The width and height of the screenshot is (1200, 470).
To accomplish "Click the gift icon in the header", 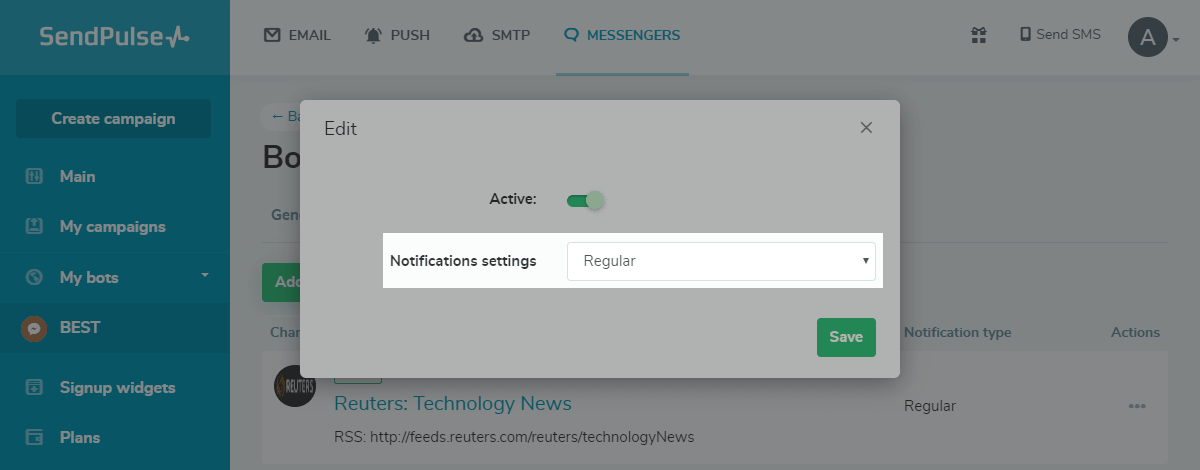I will pyautogui.click(x=979, y=35).
